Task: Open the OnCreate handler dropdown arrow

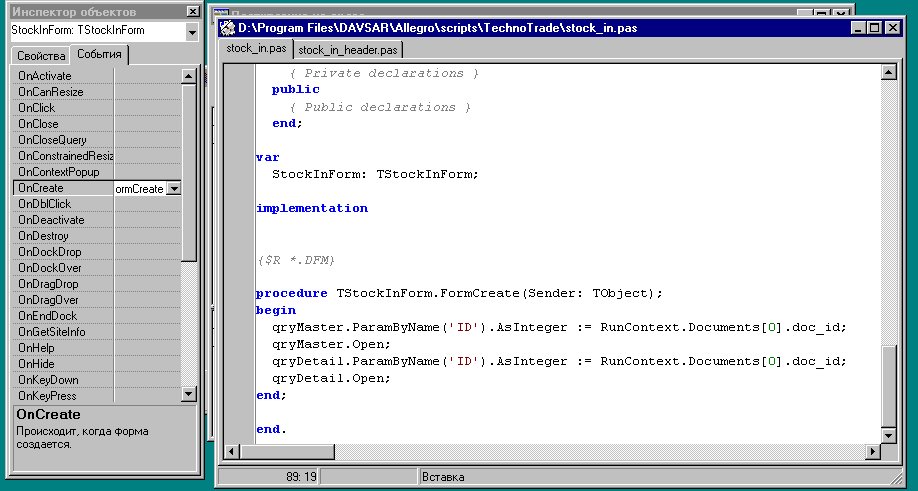Action: click(174, 188)
